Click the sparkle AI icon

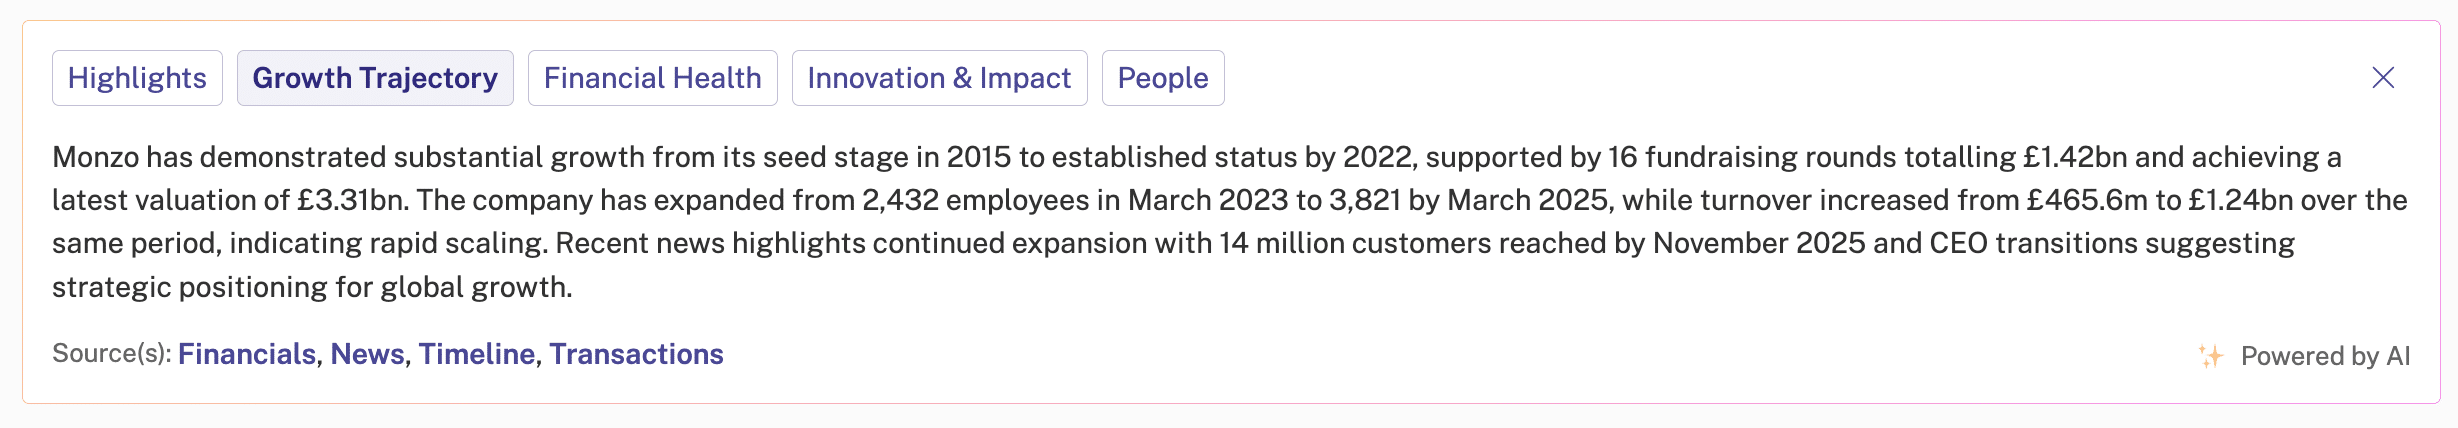tap(2211, 356)
